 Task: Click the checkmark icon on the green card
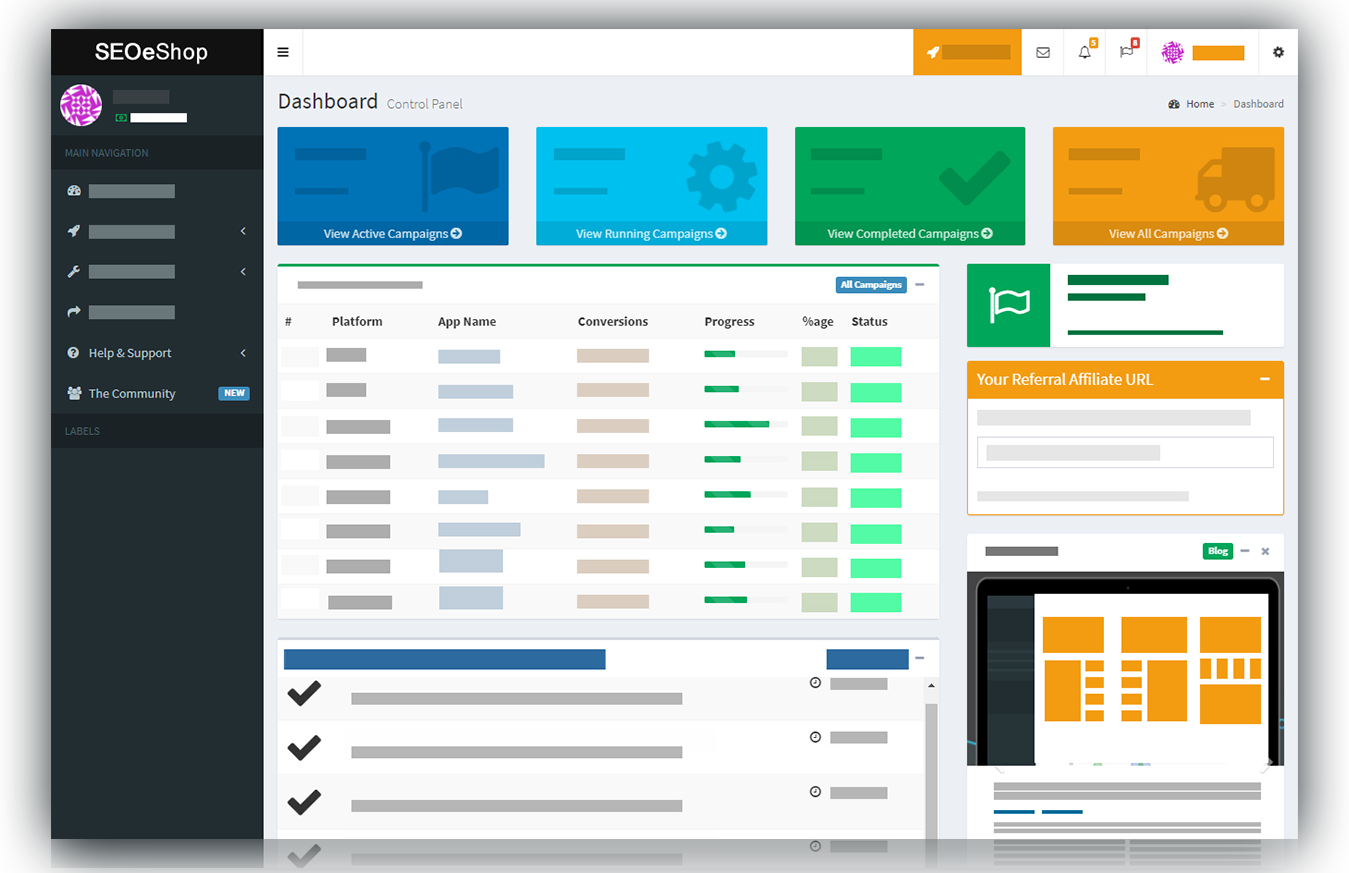[x=975, y=177]
